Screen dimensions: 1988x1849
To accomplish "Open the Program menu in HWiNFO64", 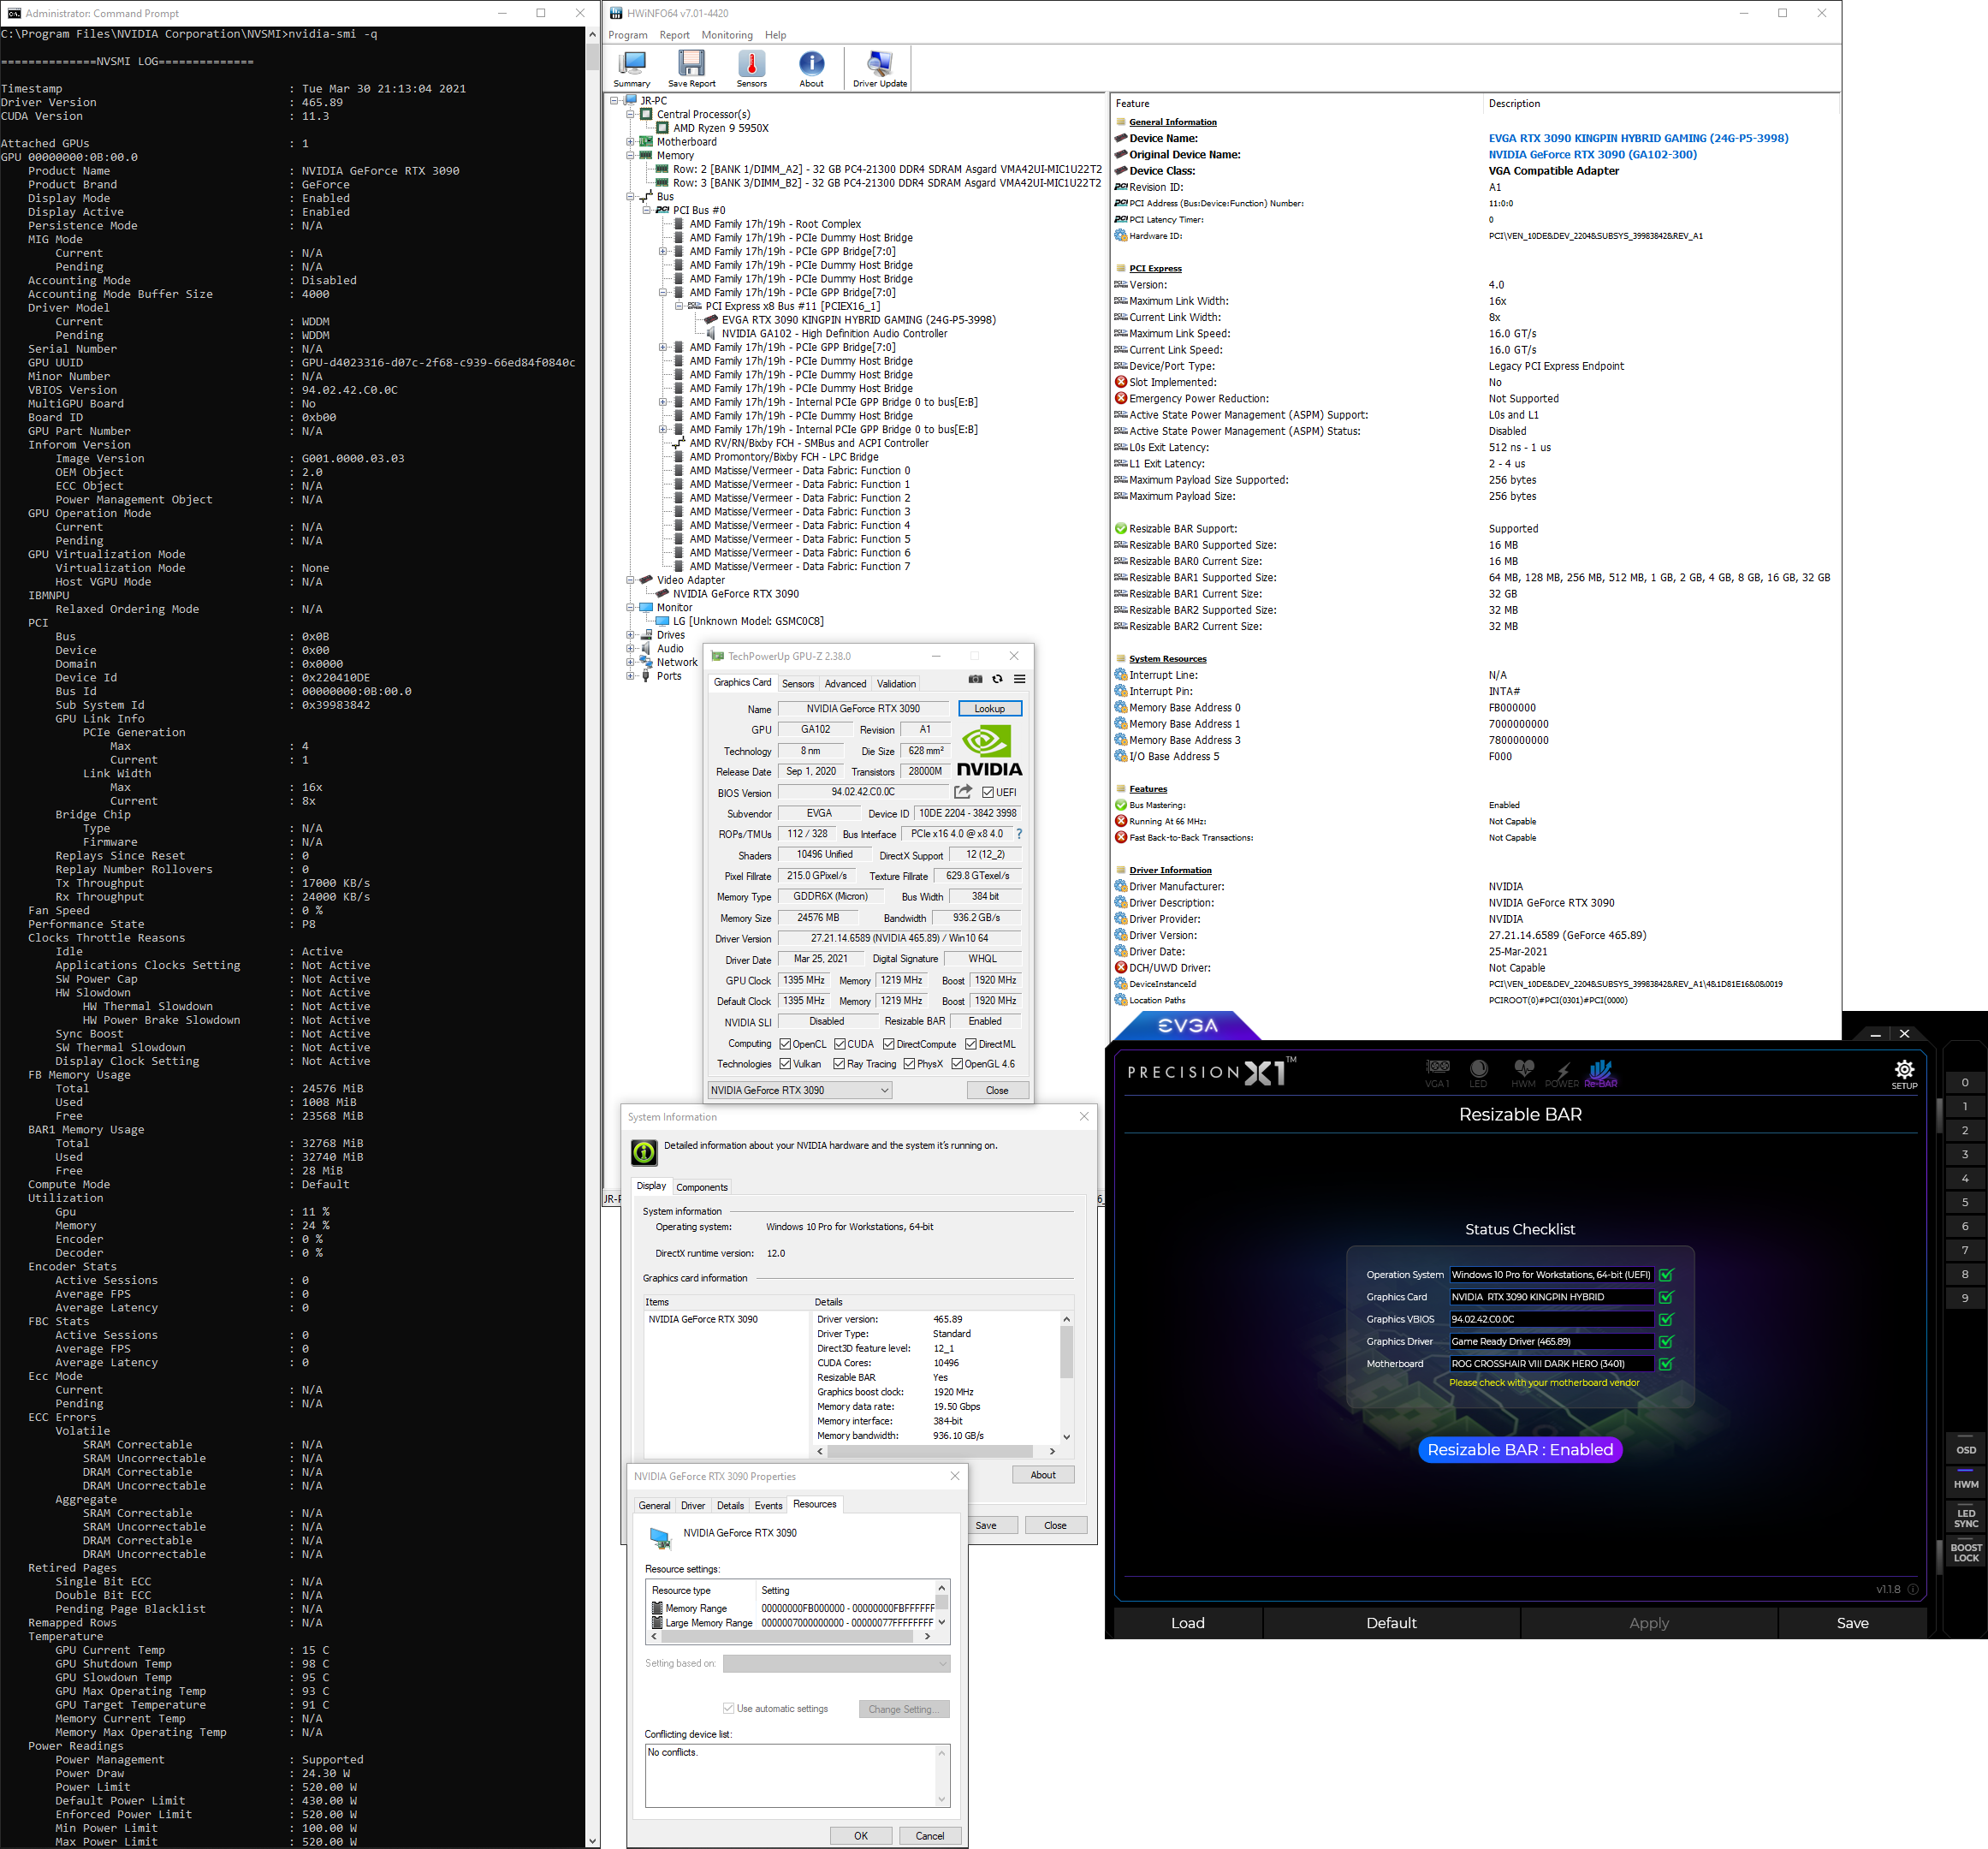I will tap(628, 35).
